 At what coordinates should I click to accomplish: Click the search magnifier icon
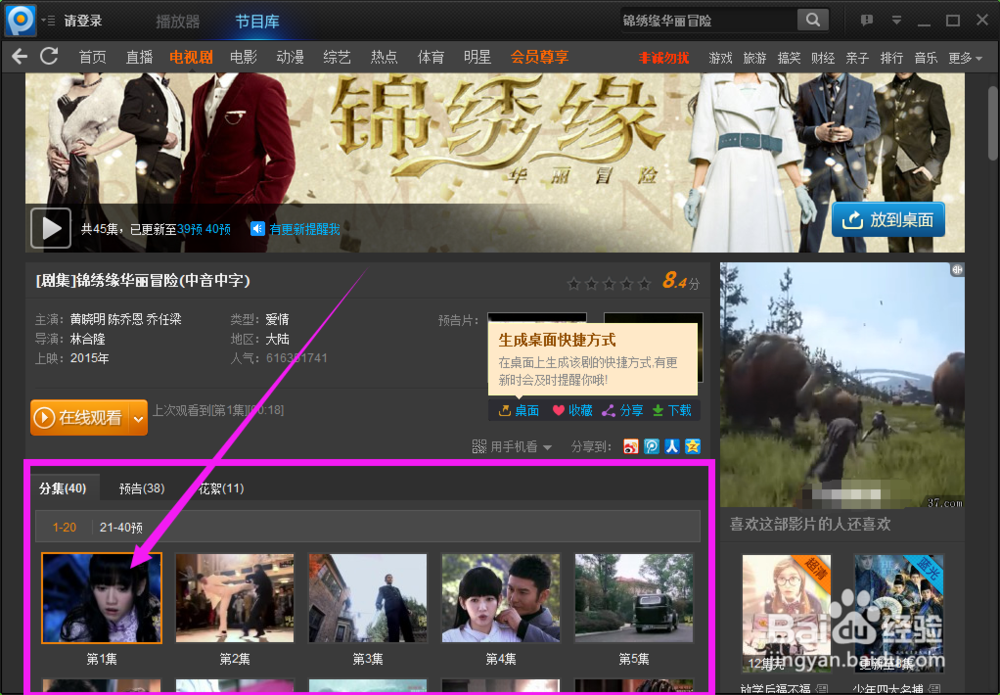[x=812, y=19]
